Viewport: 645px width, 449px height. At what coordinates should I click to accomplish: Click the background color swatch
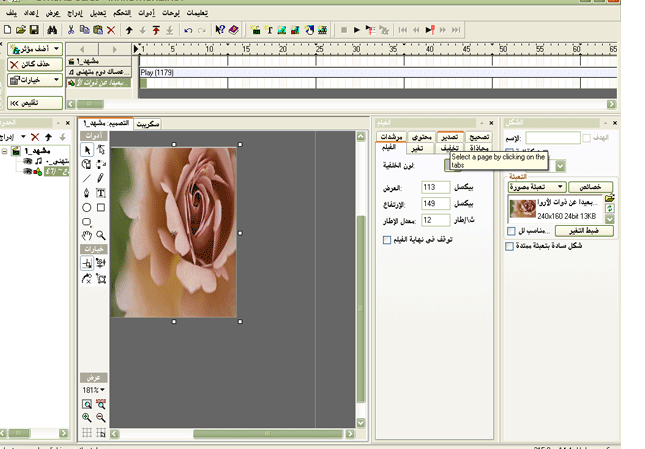pyautogui.click(x=447, y=166)
